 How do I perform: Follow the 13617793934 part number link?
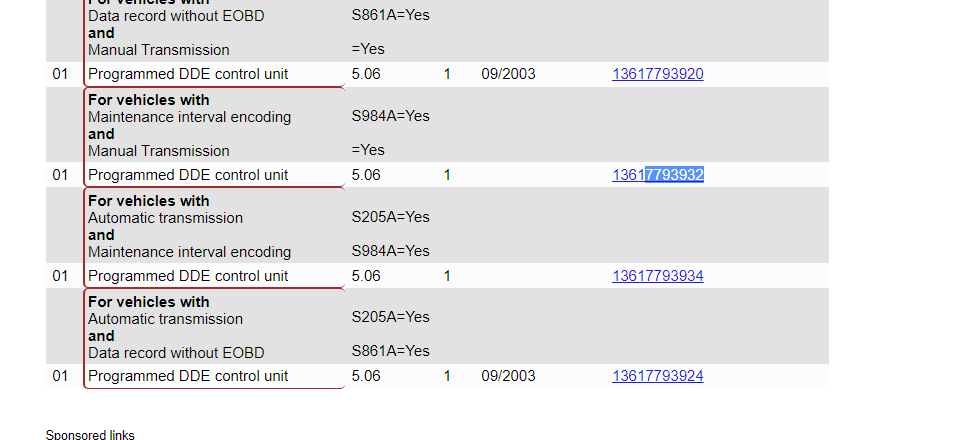tap(657, 276)
